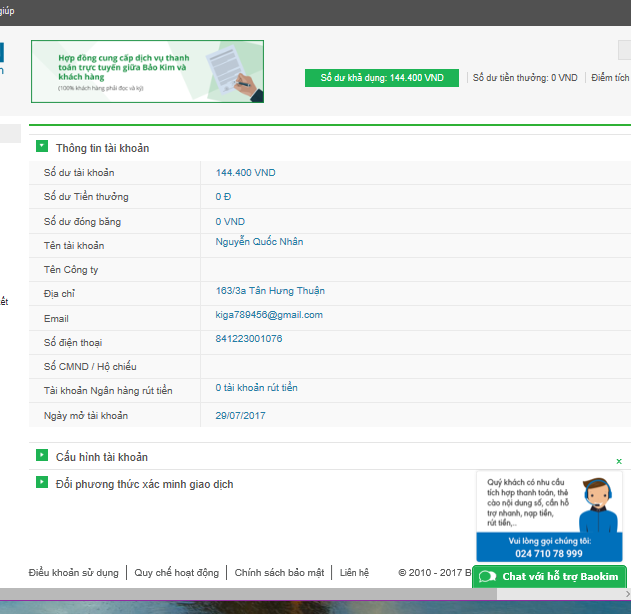Open Liên hệ footer link

[x=354, y=573]
